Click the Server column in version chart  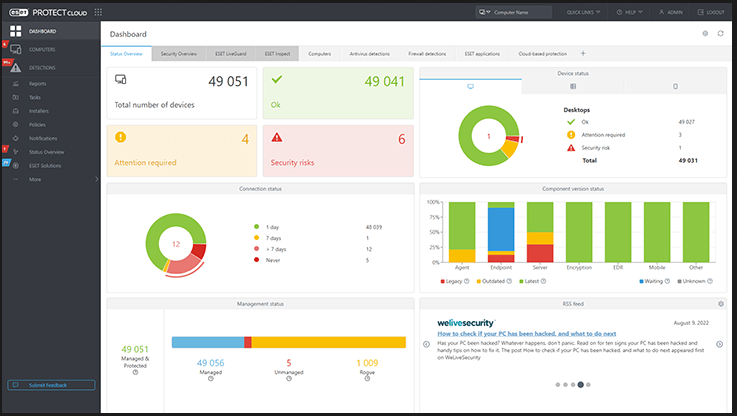click(540, 232)
